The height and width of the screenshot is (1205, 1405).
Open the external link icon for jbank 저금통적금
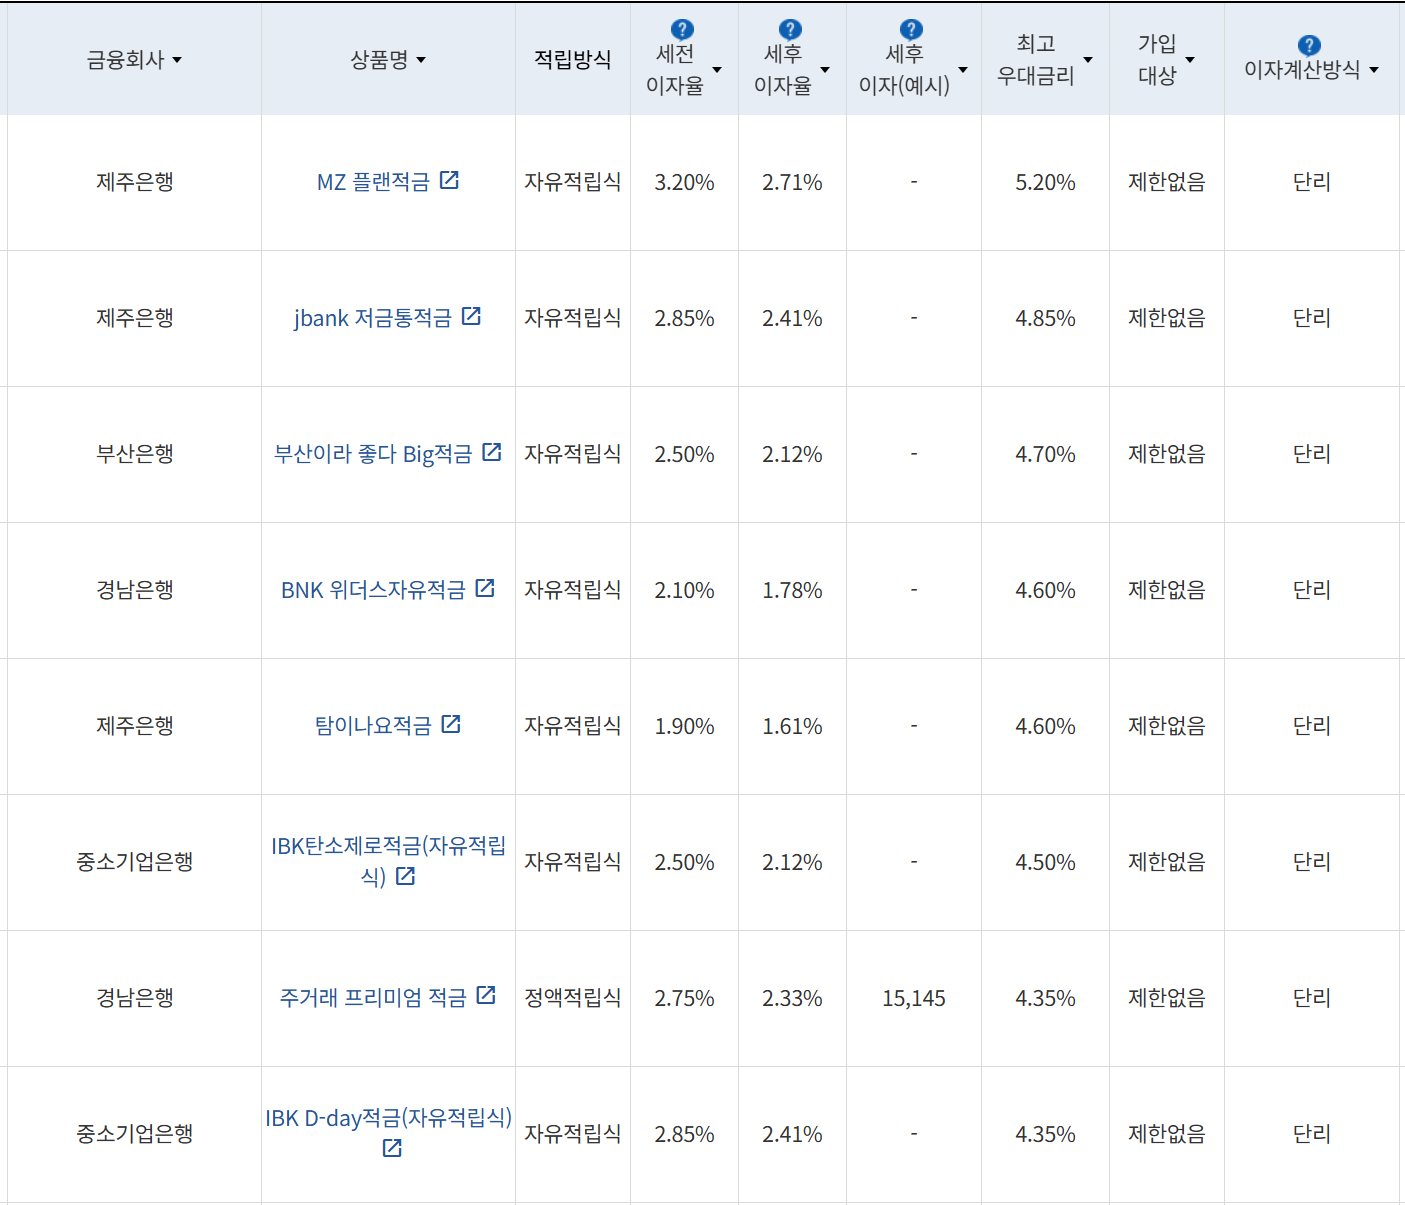(x=473, y=316)
